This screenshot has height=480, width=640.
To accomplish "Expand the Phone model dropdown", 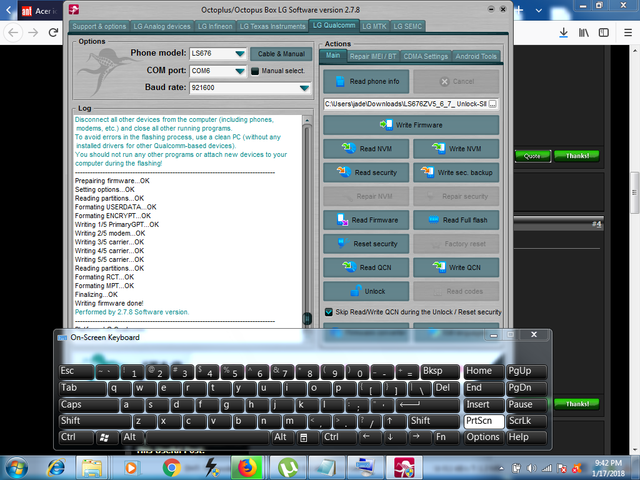I will 240,53.
